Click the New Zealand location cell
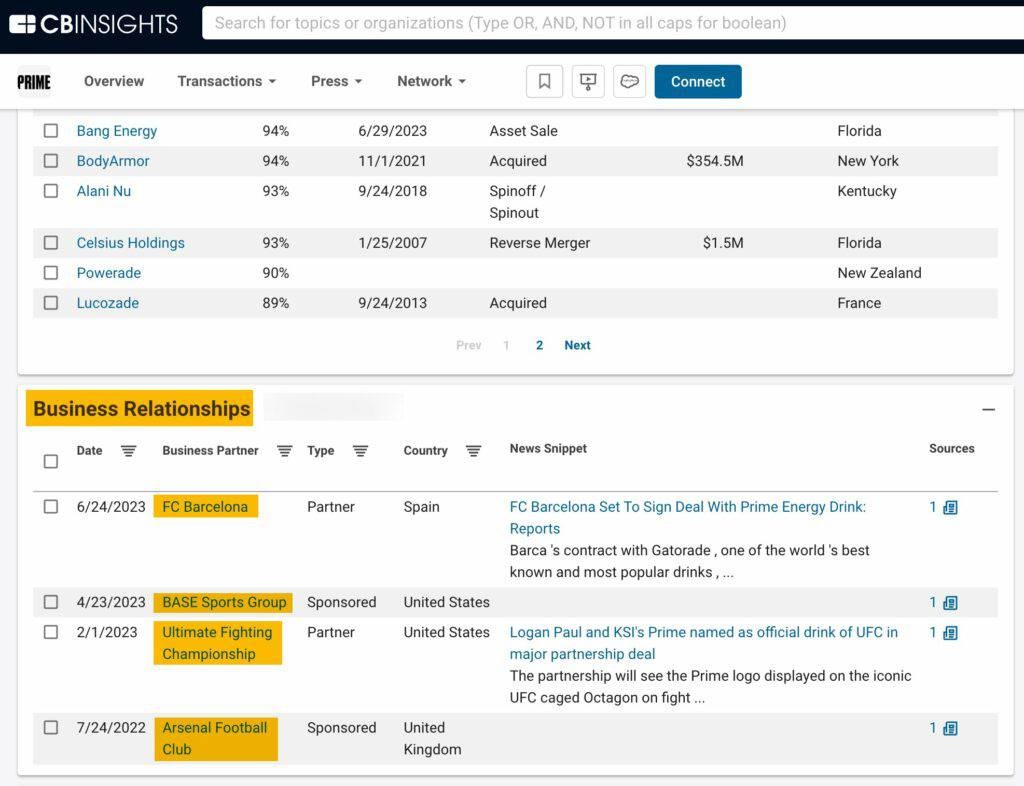The image size is (1024, 786). (879, 273)
